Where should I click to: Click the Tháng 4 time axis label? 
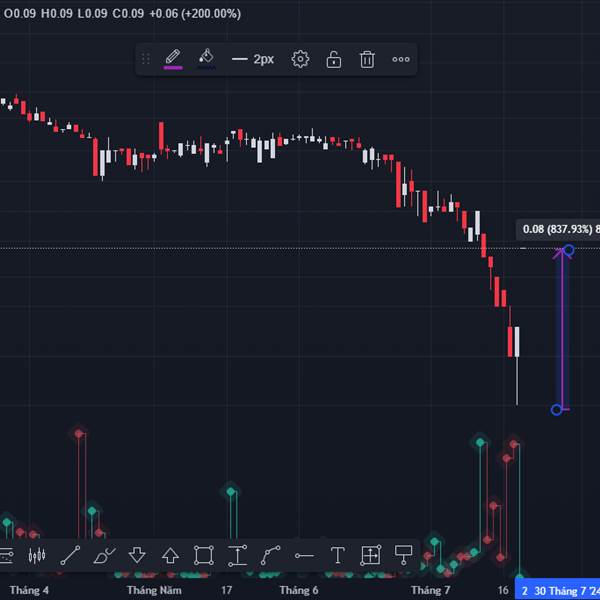coord(29,590)
